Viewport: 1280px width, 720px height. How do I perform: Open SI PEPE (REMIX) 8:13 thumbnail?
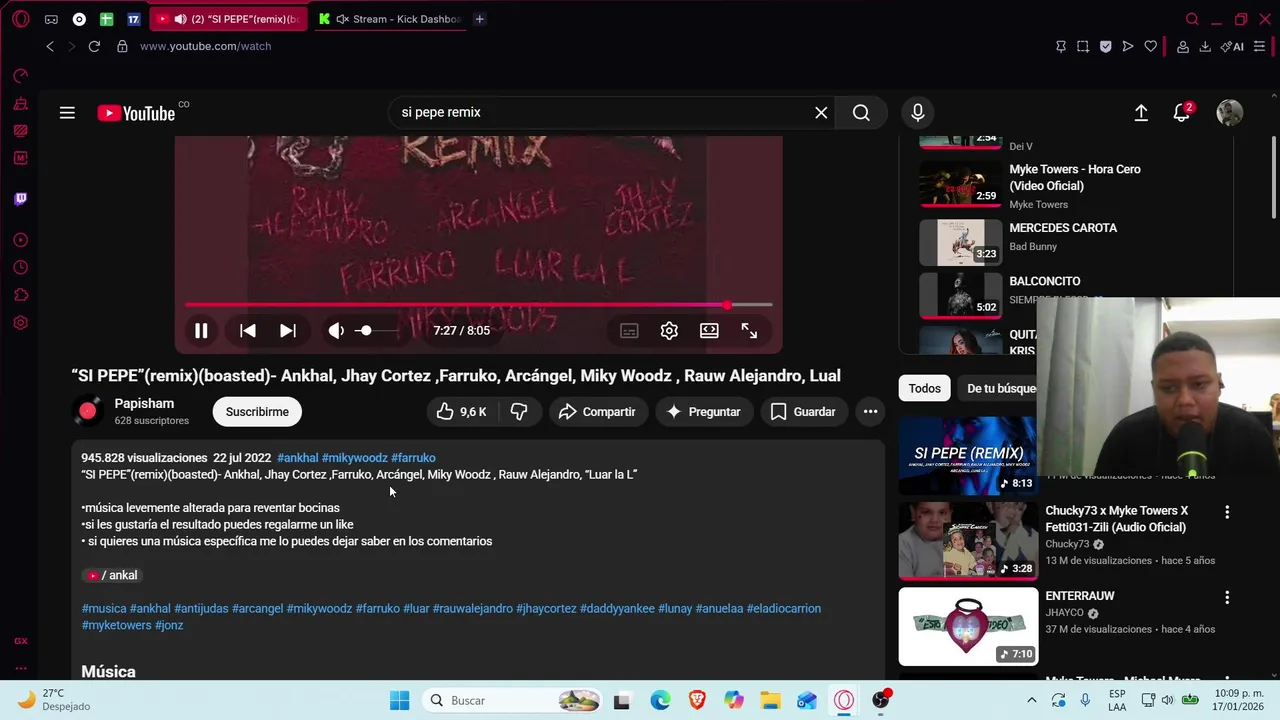(x=968, y=455)
